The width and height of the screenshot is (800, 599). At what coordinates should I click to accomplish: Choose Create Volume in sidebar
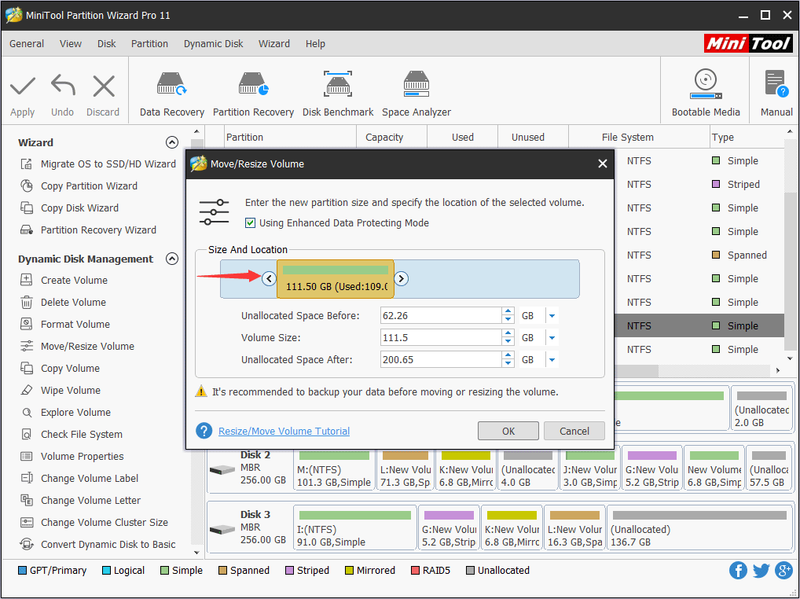[x=64, y=280]
